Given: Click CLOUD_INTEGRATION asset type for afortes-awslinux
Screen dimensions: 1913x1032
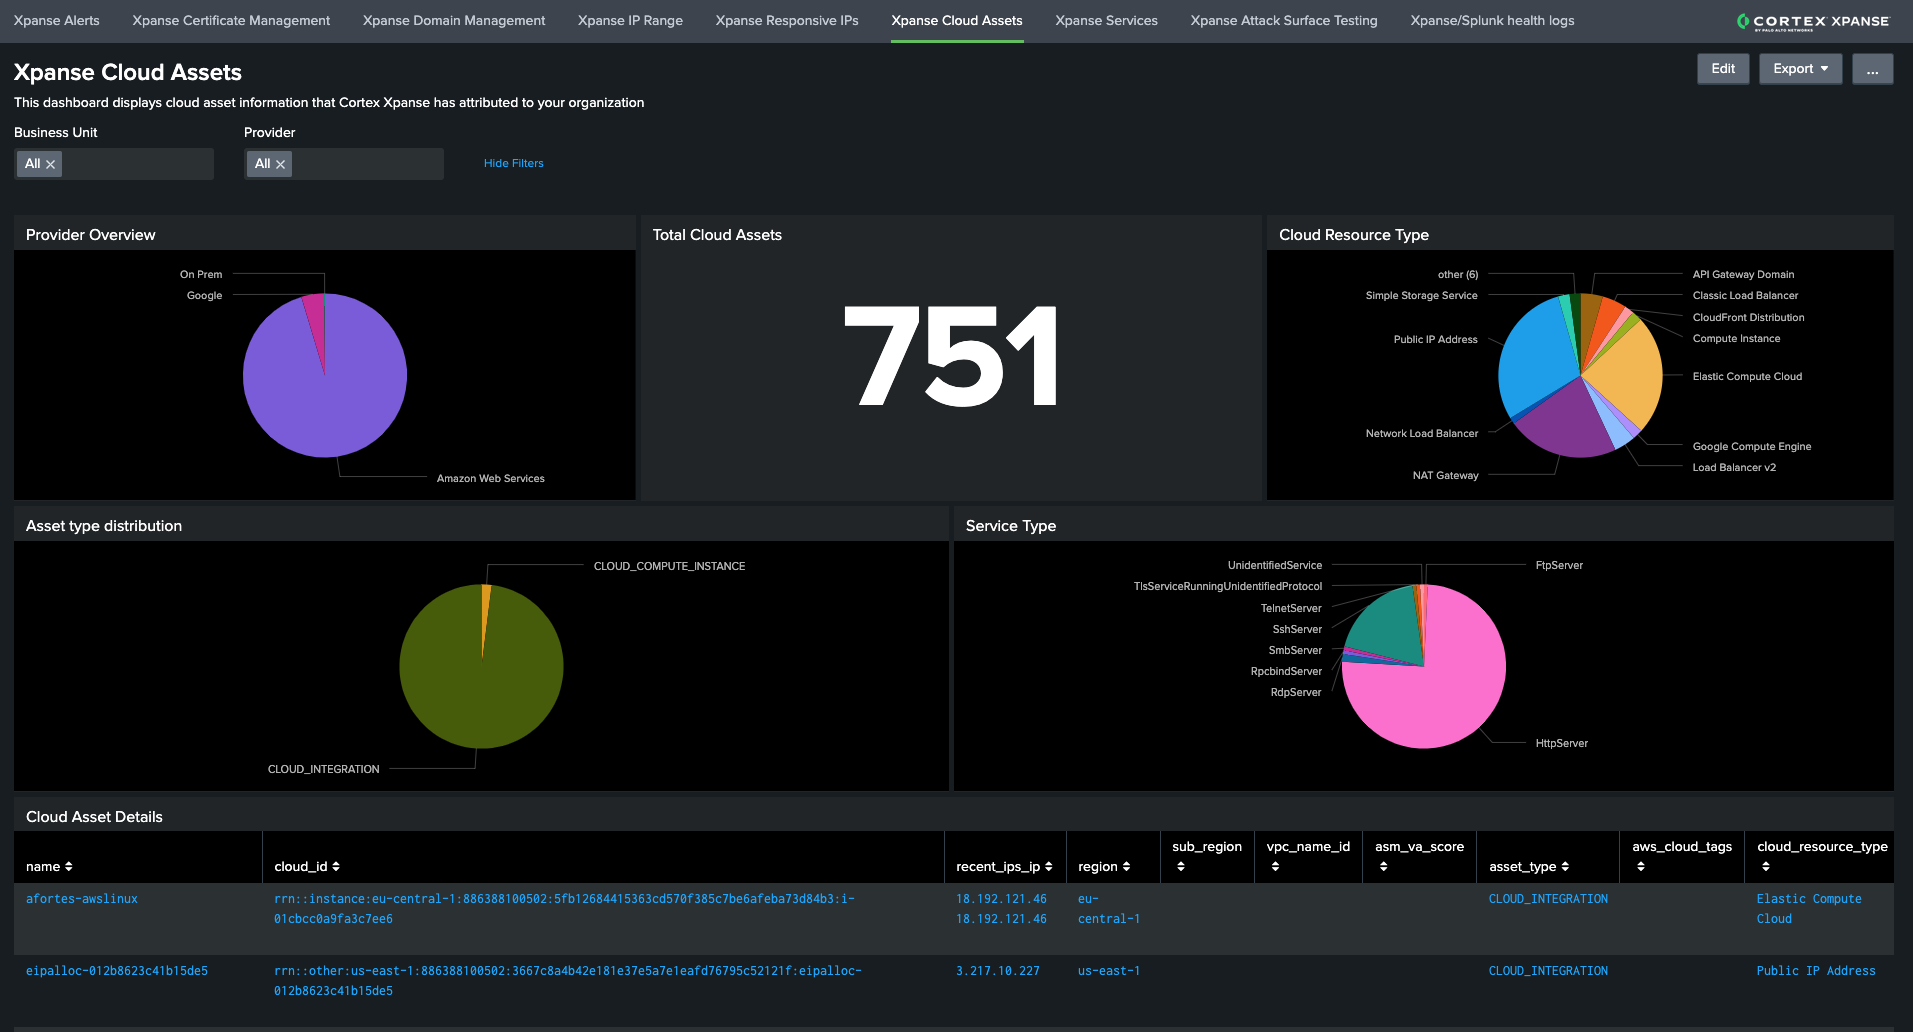Looking at the screenshot, I should (x=1548, y=899).
